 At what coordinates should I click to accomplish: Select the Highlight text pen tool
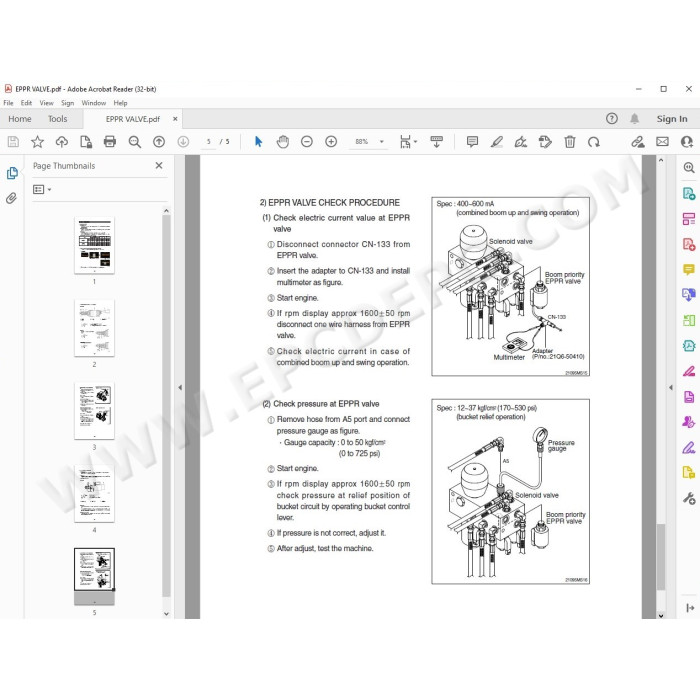[497, 142]
